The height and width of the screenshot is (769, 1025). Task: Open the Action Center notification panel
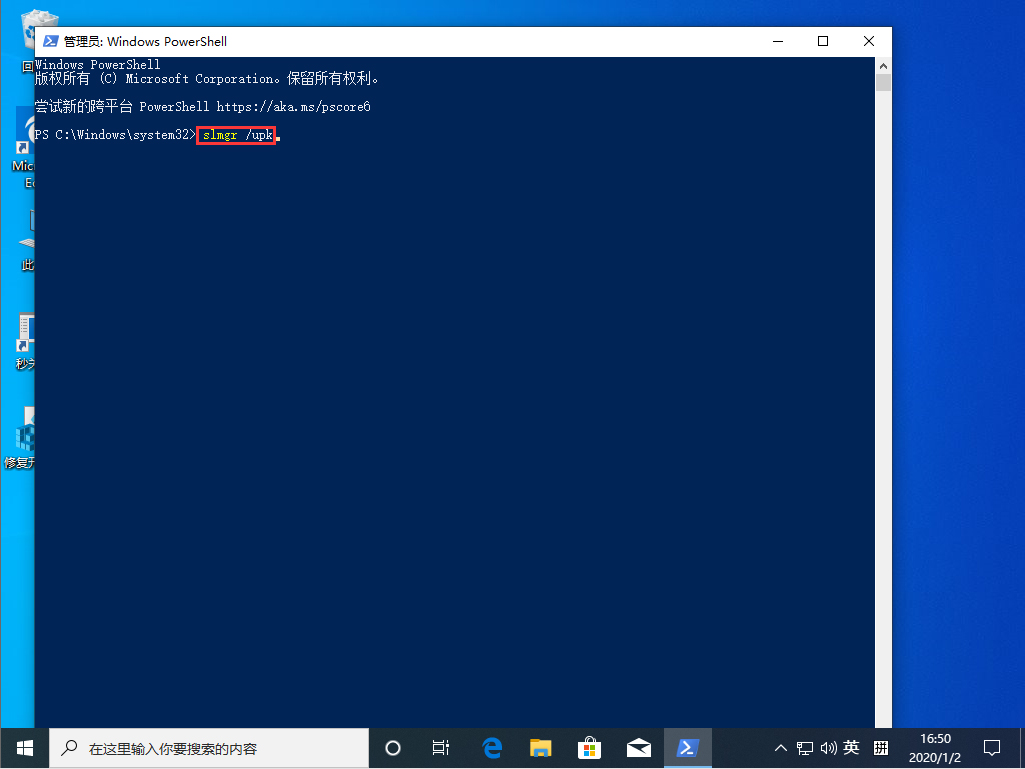click(991, 747)
